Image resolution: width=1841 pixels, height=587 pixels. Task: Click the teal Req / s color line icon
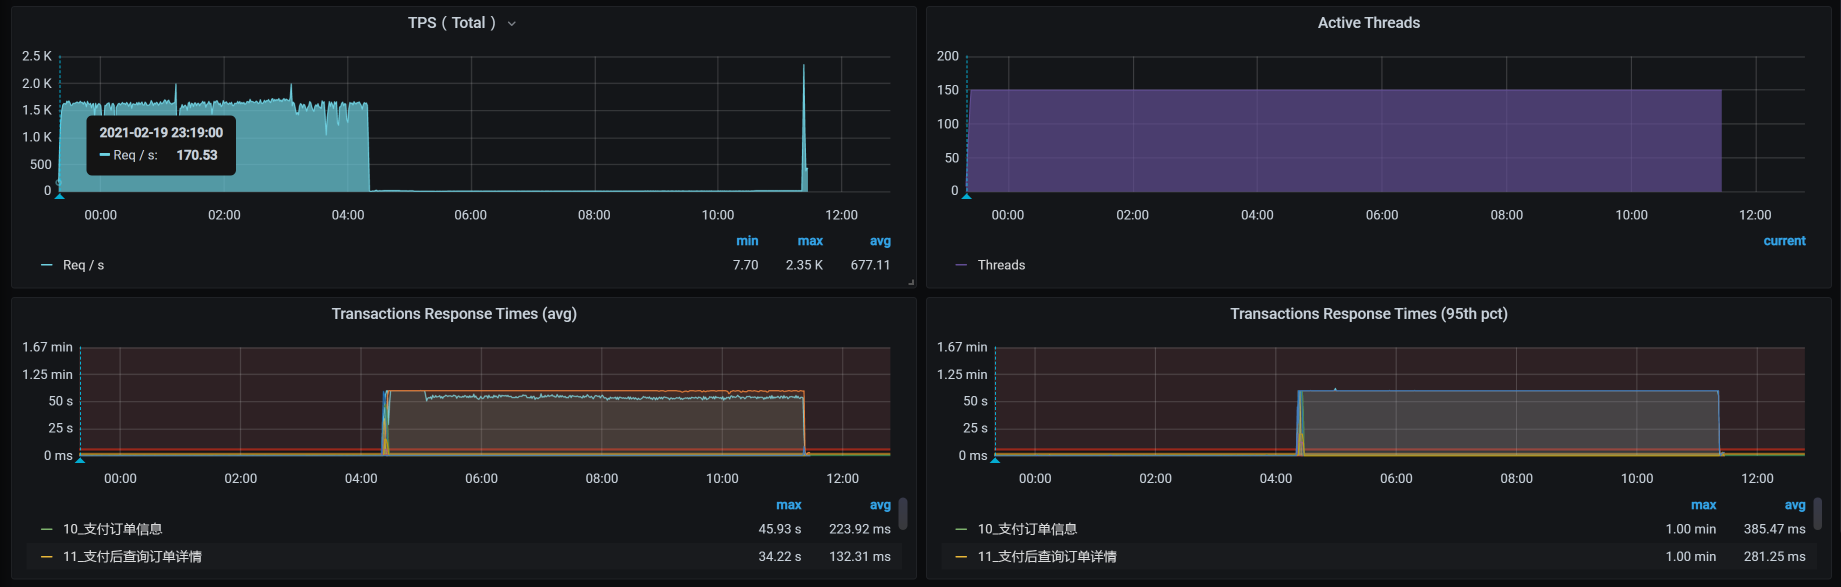(x=46, y=265)
